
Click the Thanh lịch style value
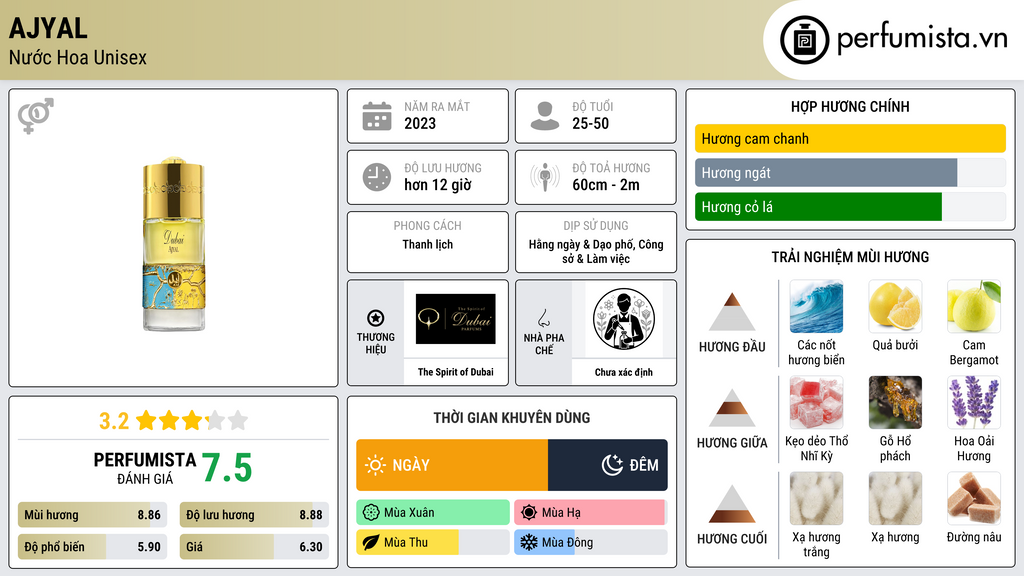[x=428, y=244]
